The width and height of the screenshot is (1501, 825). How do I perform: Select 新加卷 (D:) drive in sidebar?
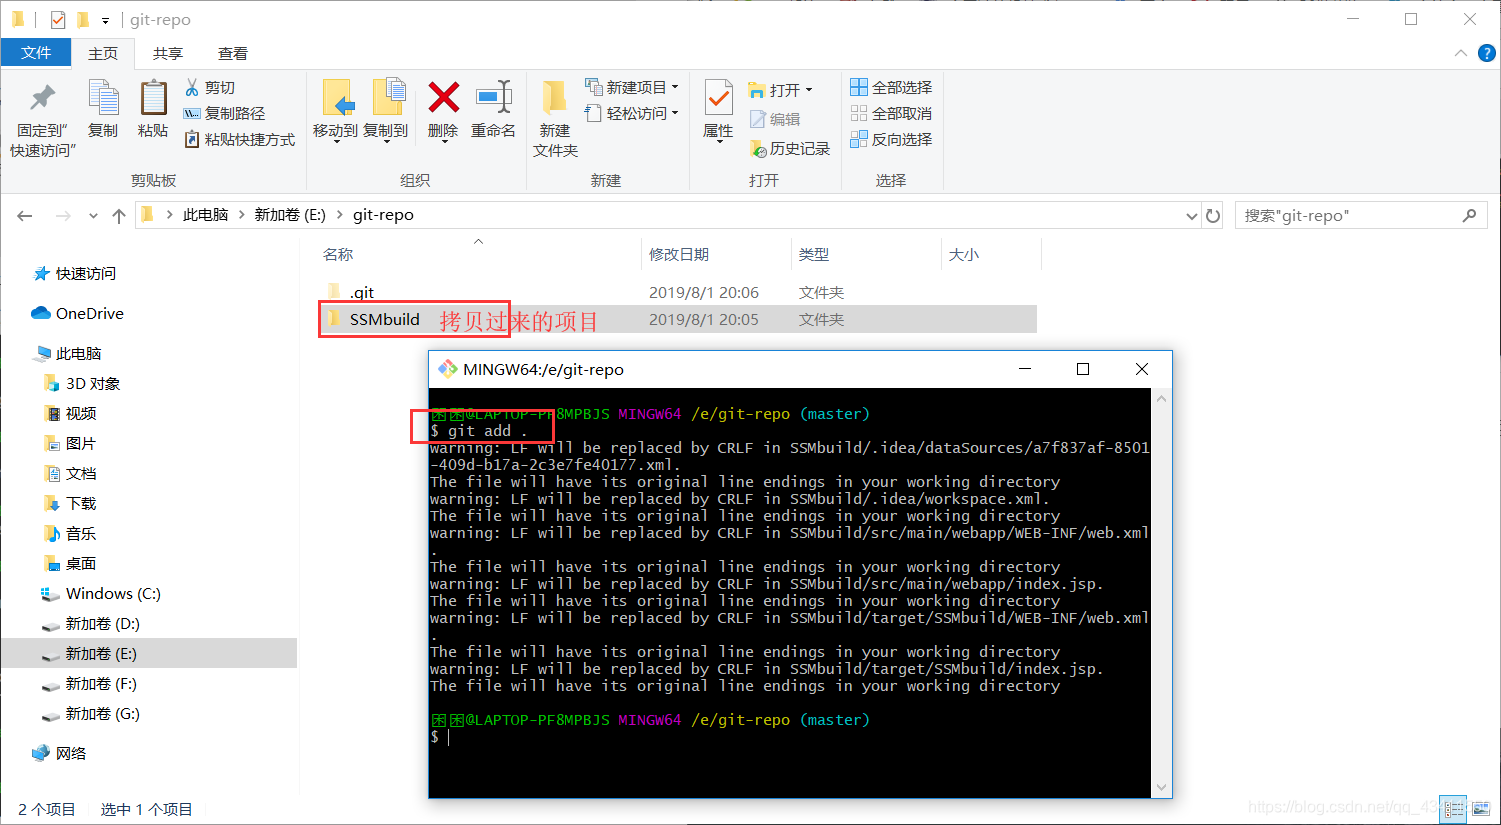(103, 624)
